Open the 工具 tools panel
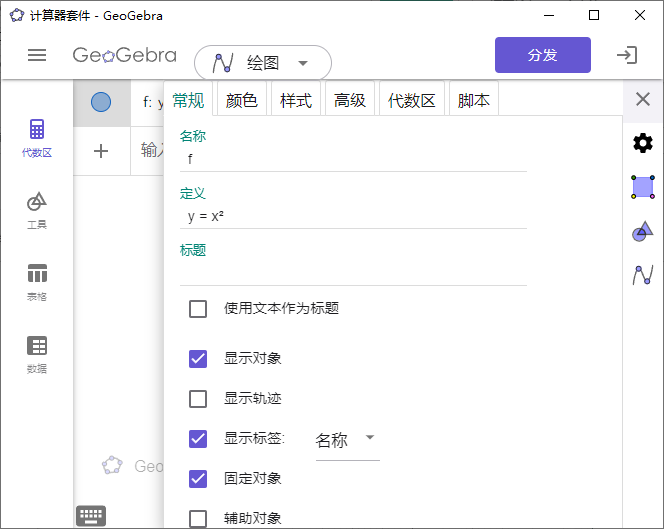664x529 pixels. (x=37, y=210)
